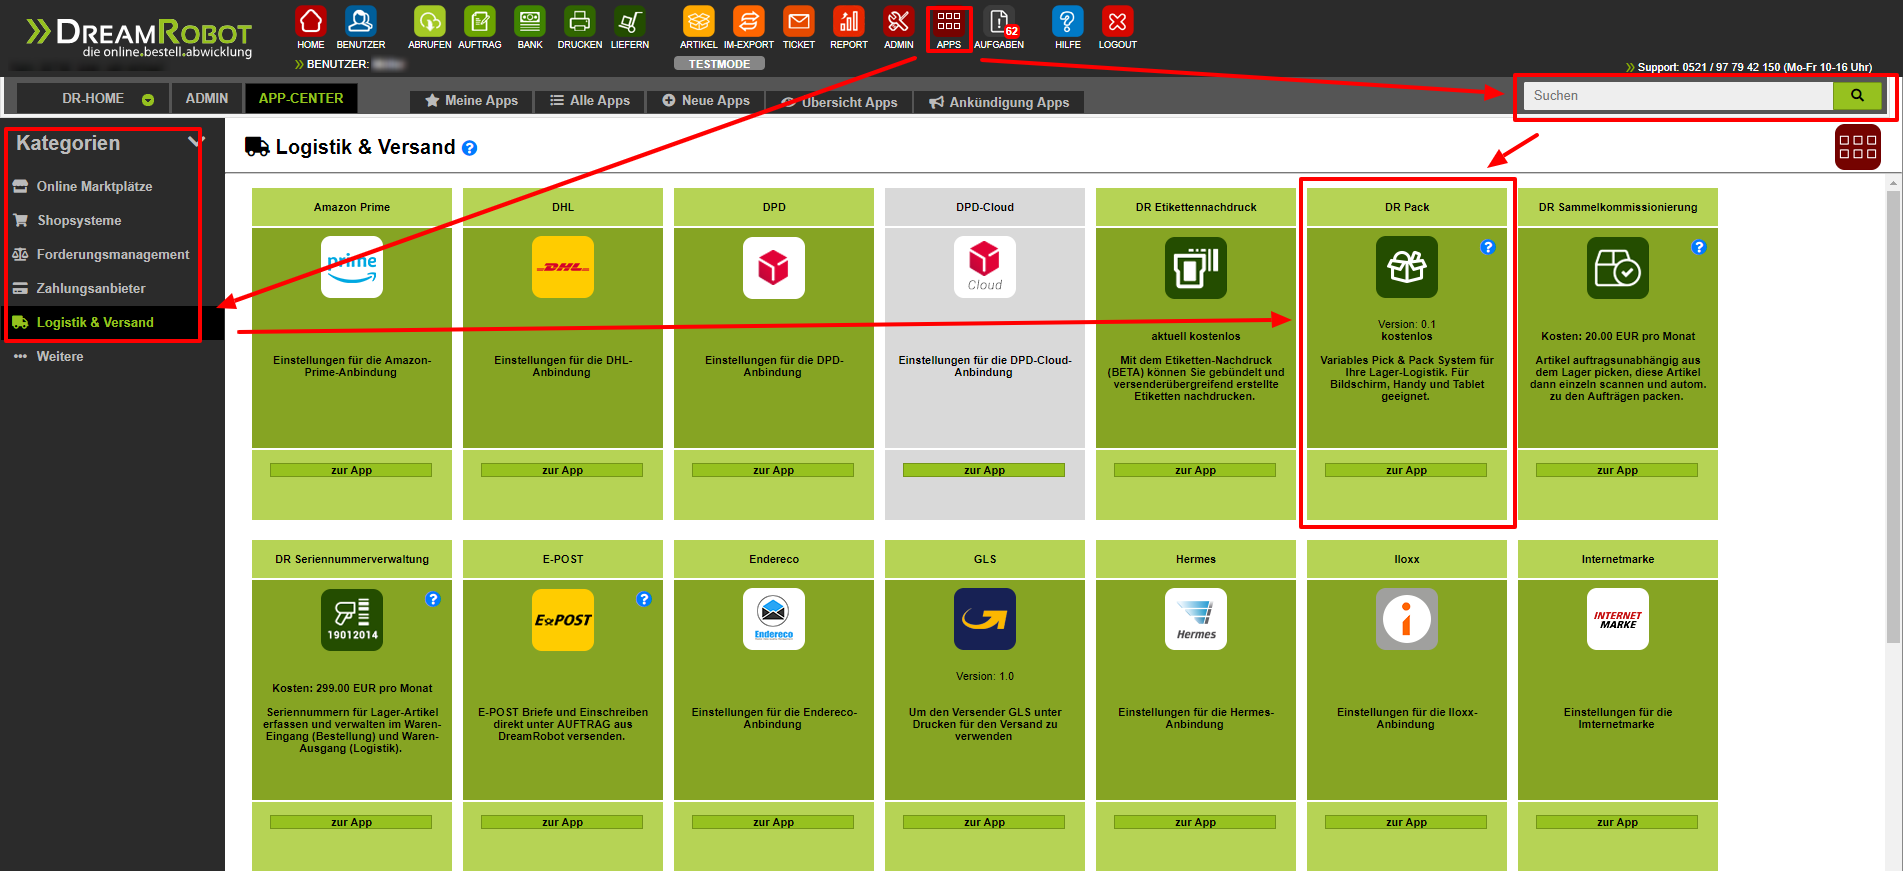Open the DHL app logo tile
Viewport: 1903px width, 871px height.
pos(563,267)
